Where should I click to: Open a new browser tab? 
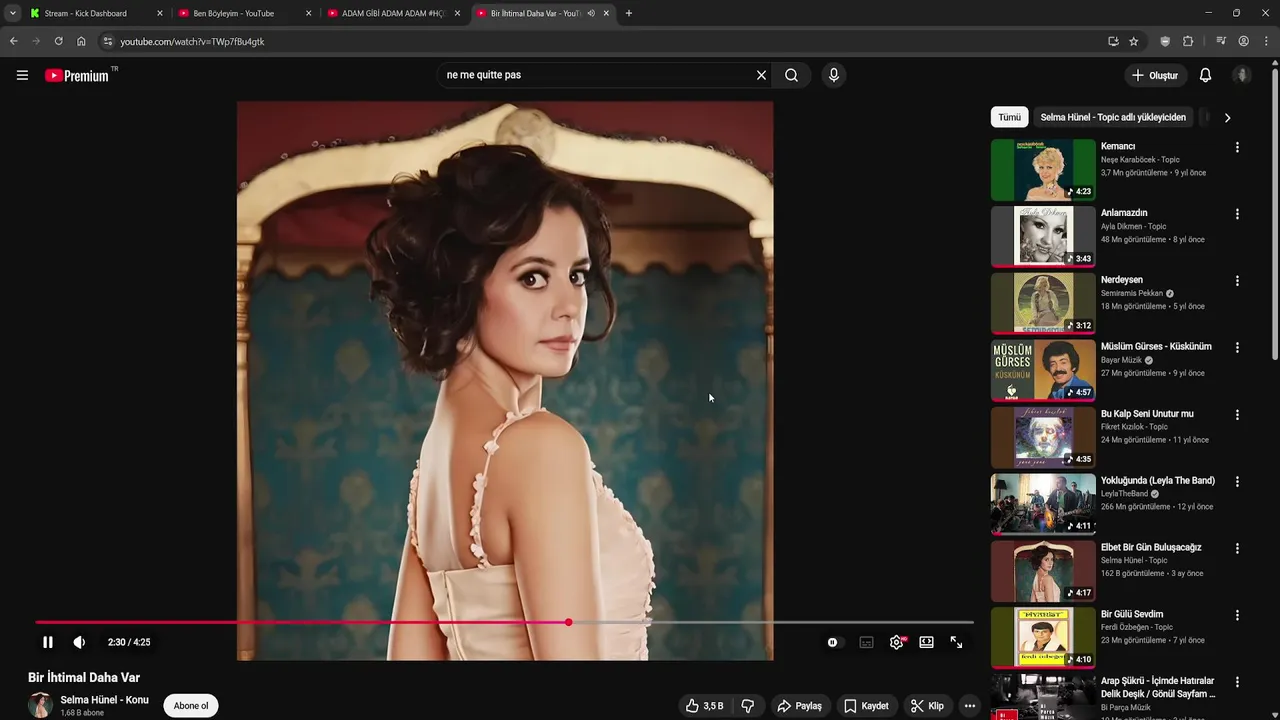click(x=629, y=13)
